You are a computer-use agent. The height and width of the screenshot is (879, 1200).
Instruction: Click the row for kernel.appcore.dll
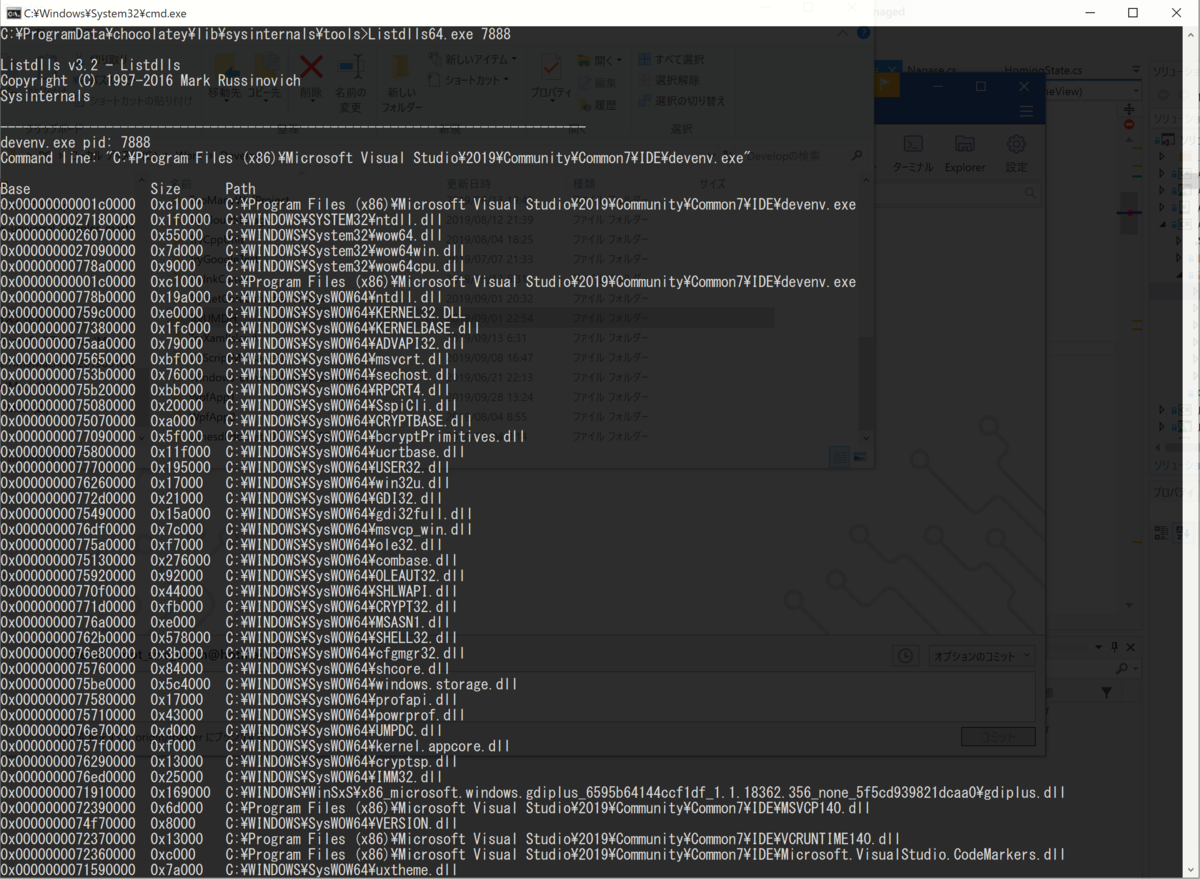tap(255, 746)
